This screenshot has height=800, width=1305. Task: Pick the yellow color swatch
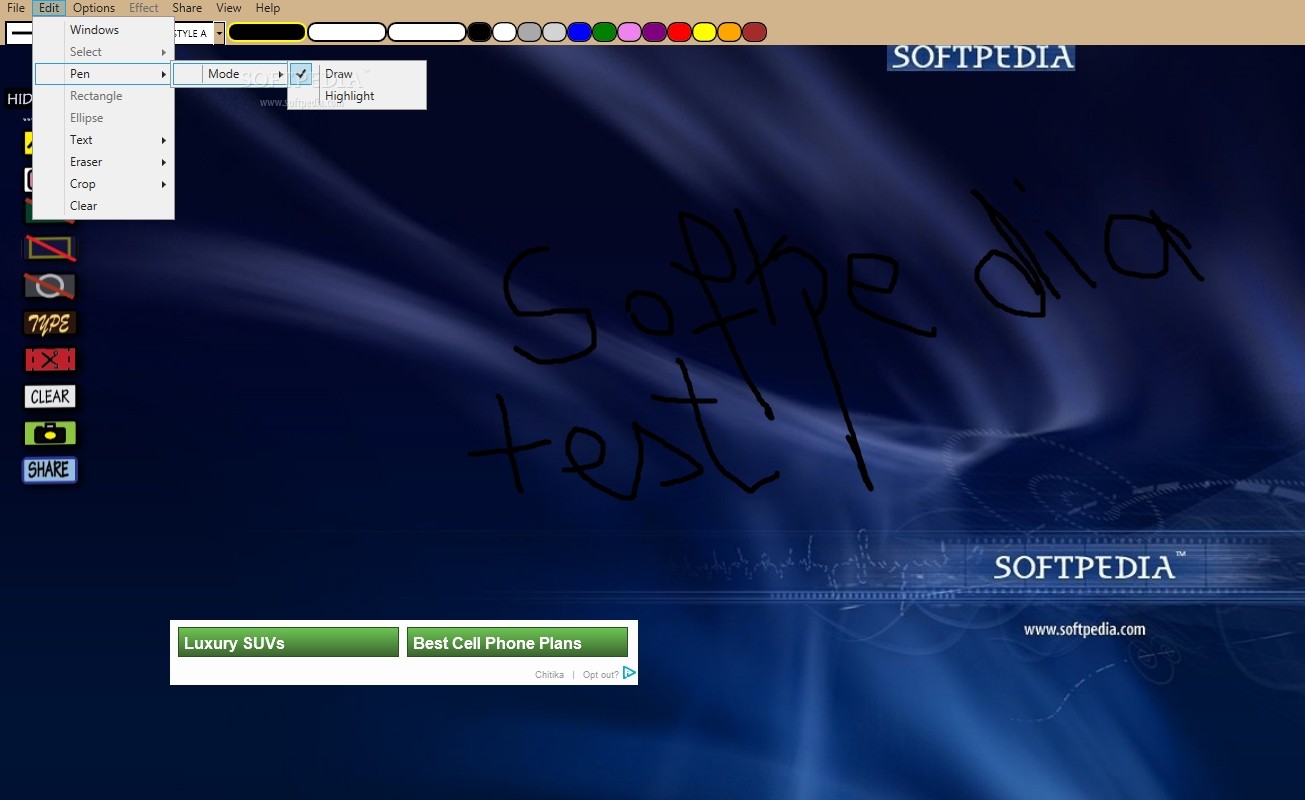click(705, 32)
